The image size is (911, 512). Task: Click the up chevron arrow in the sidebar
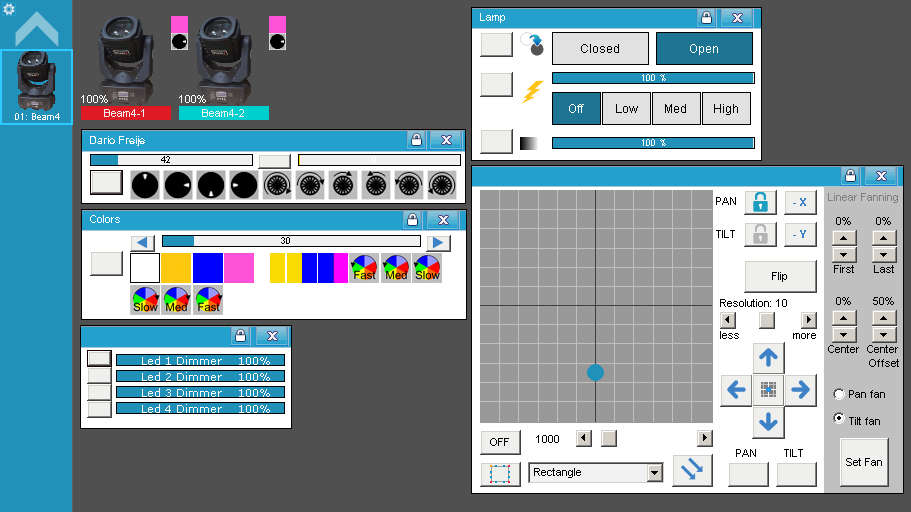coord(37,29)
